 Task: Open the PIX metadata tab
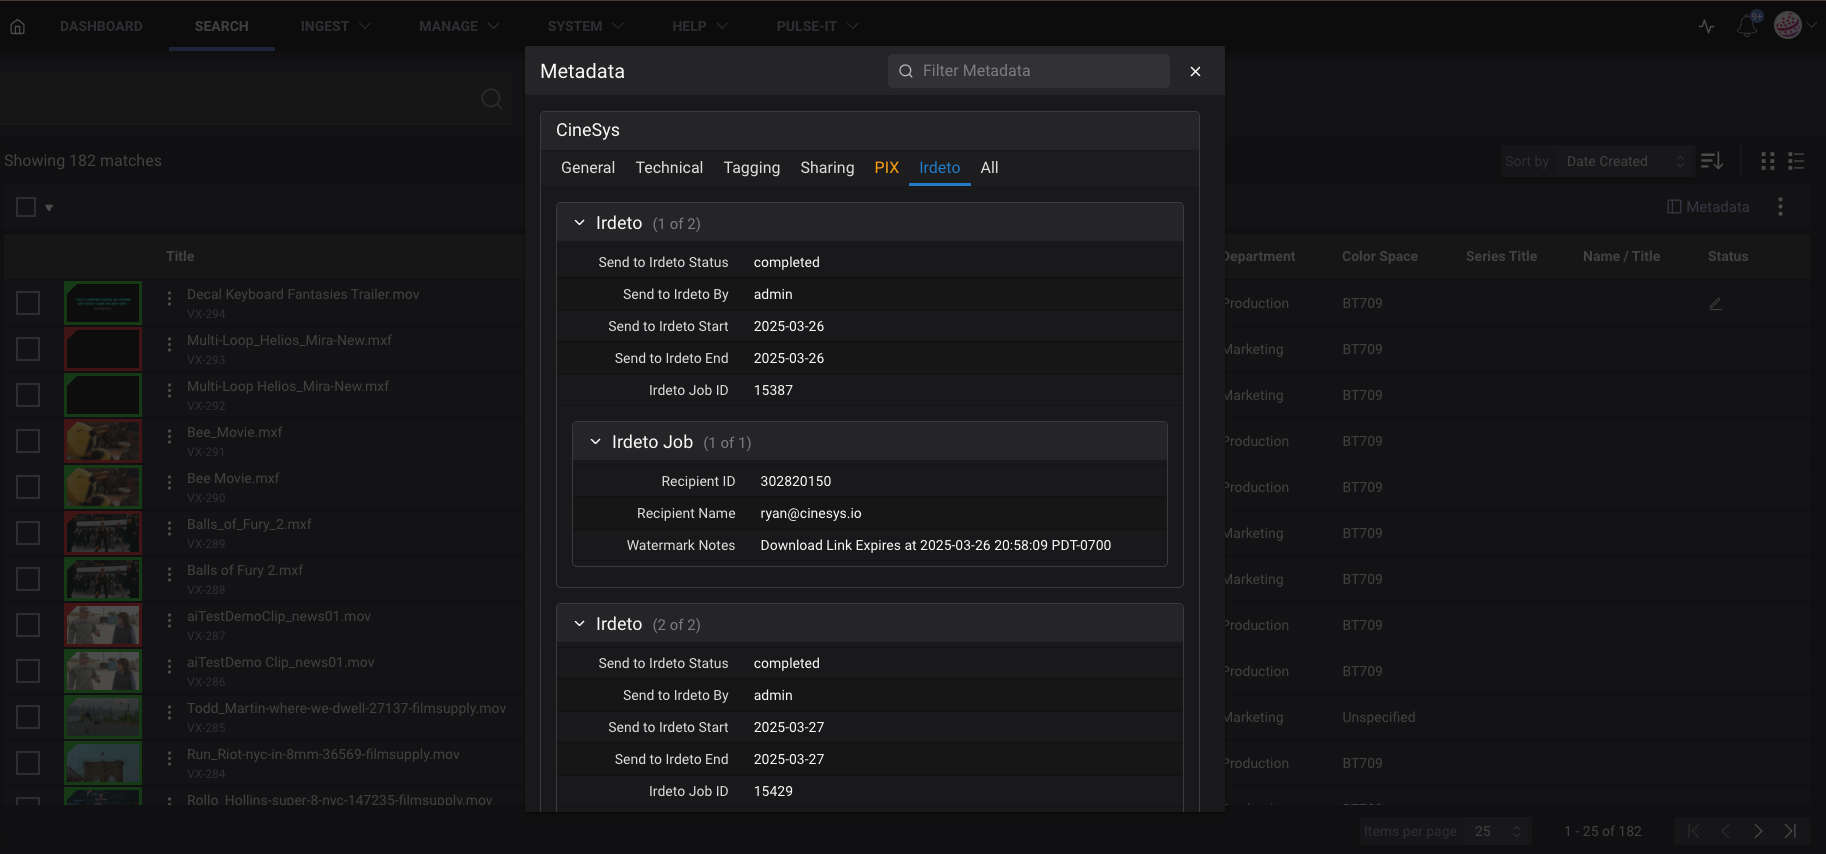(x=886, y=168)
